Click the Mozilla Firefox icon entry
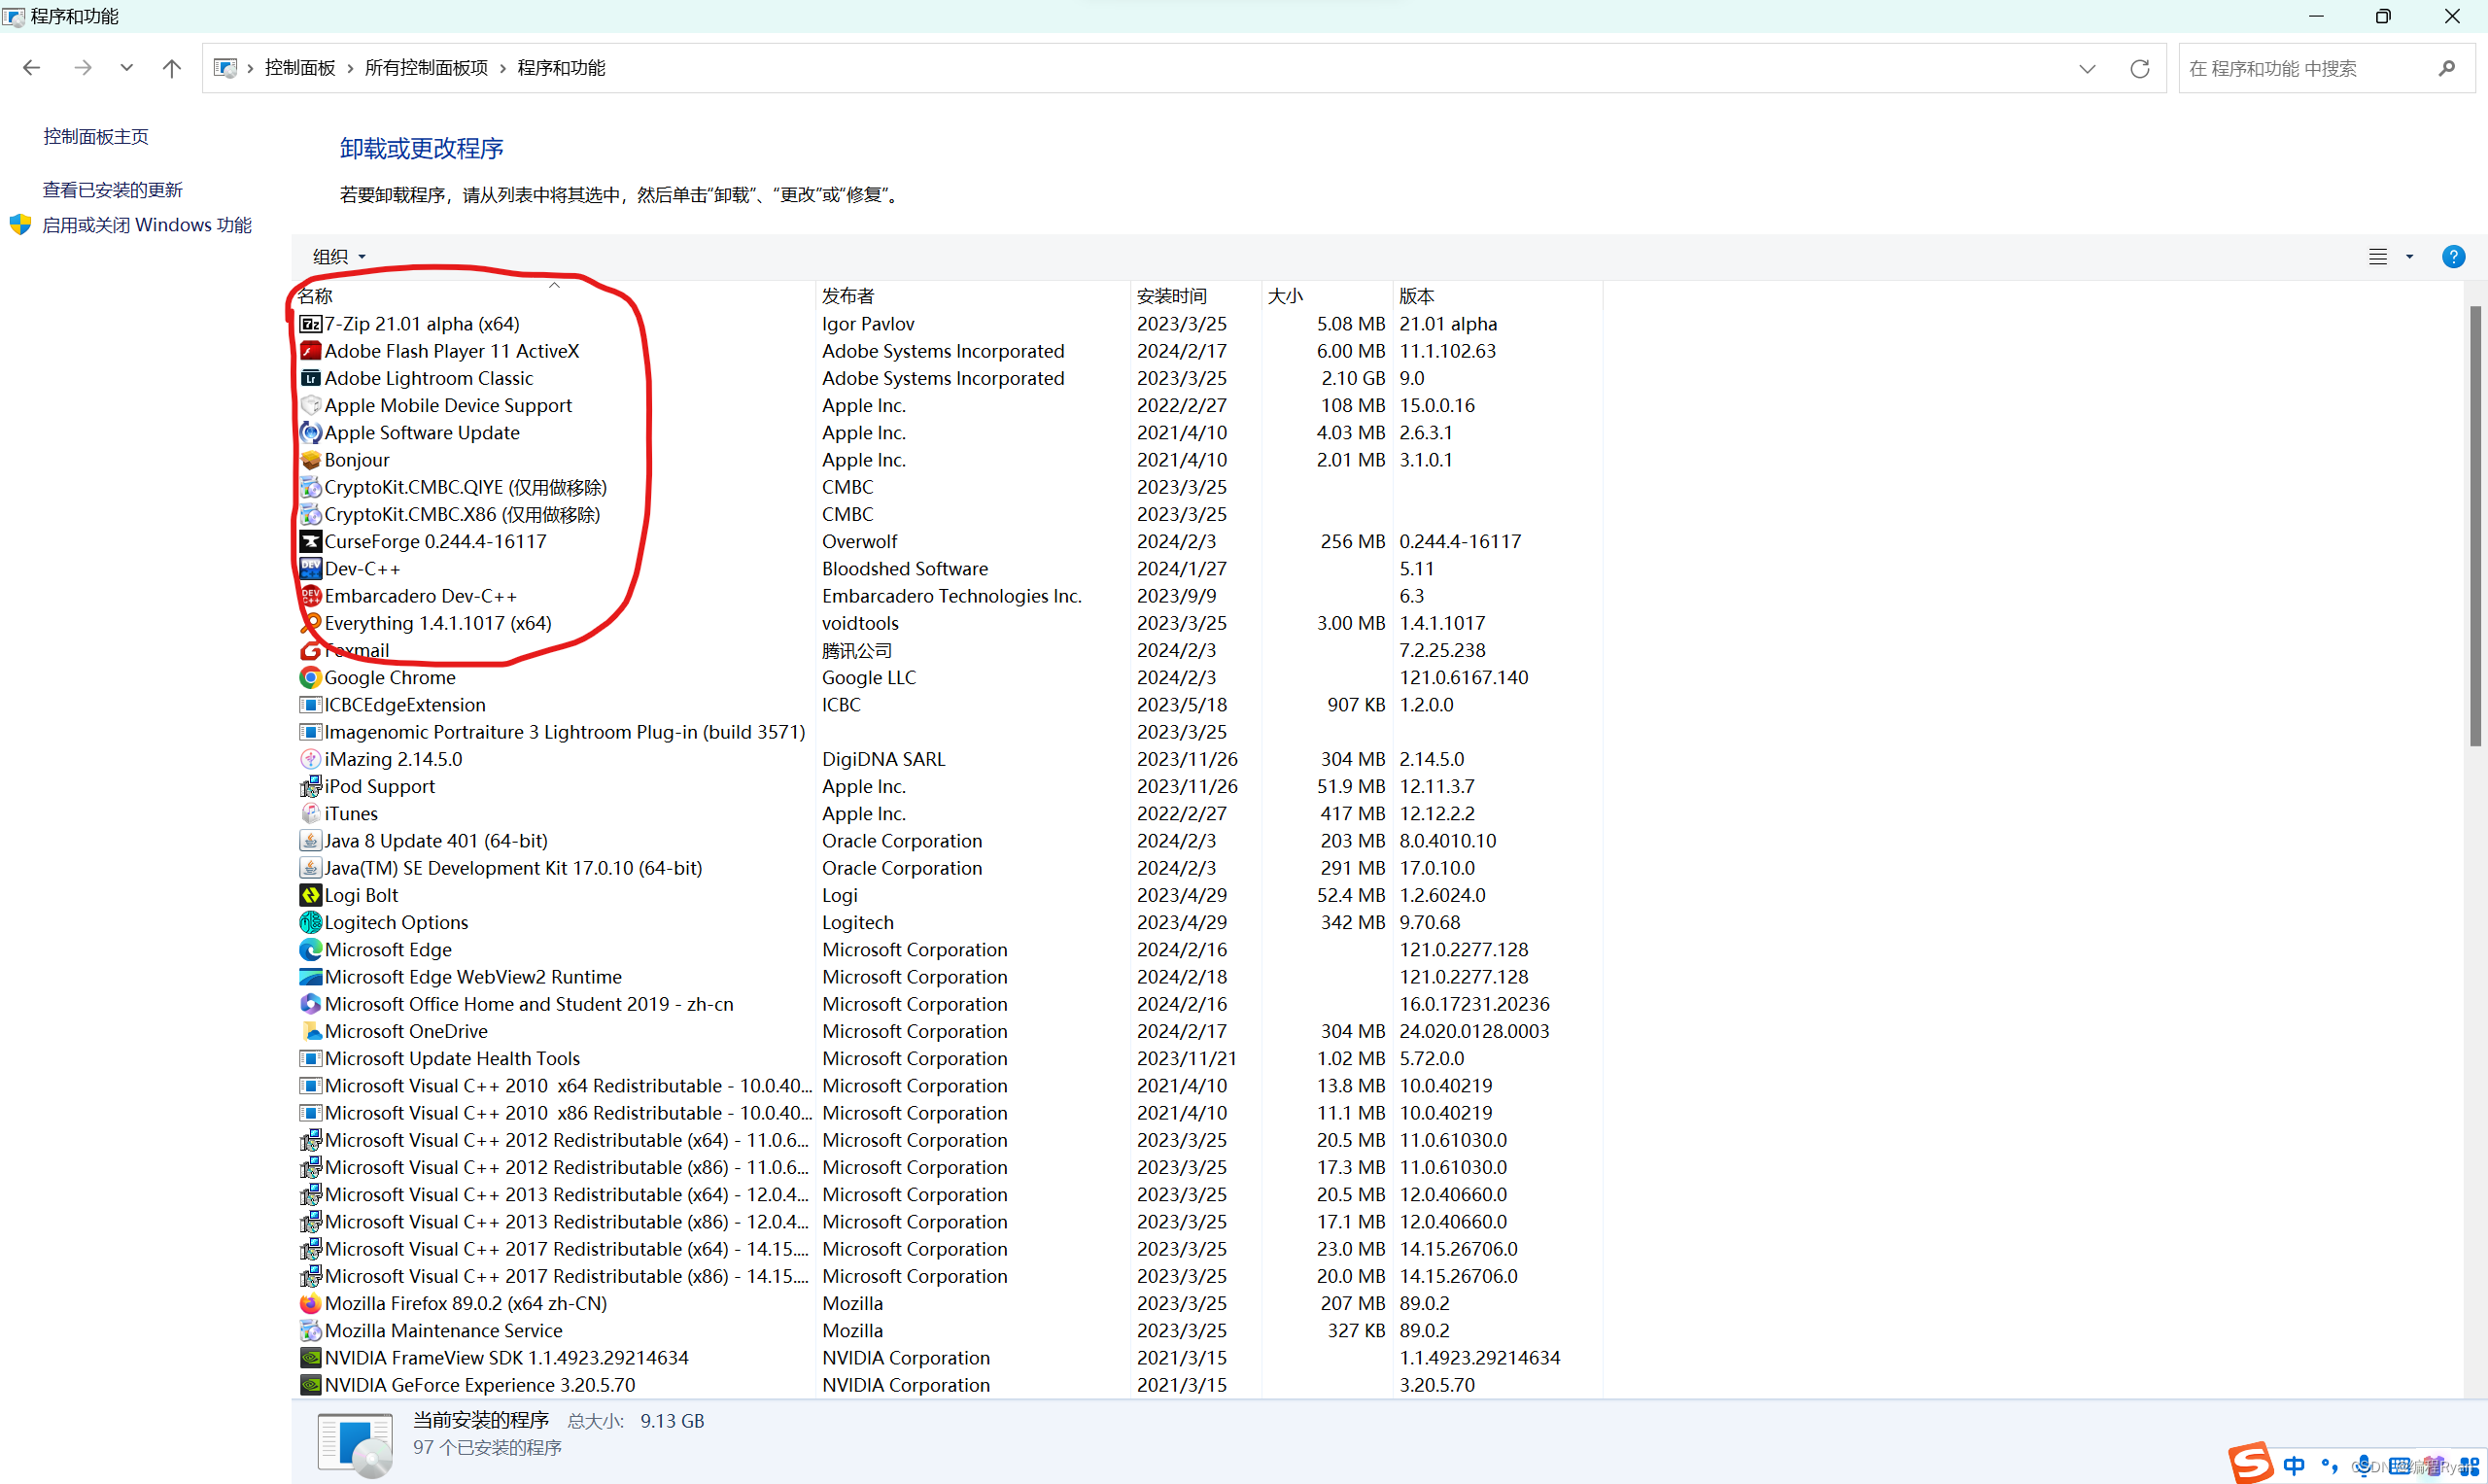Image resolution: width=2488 pixels, height=1484 pixels. 311,1304
